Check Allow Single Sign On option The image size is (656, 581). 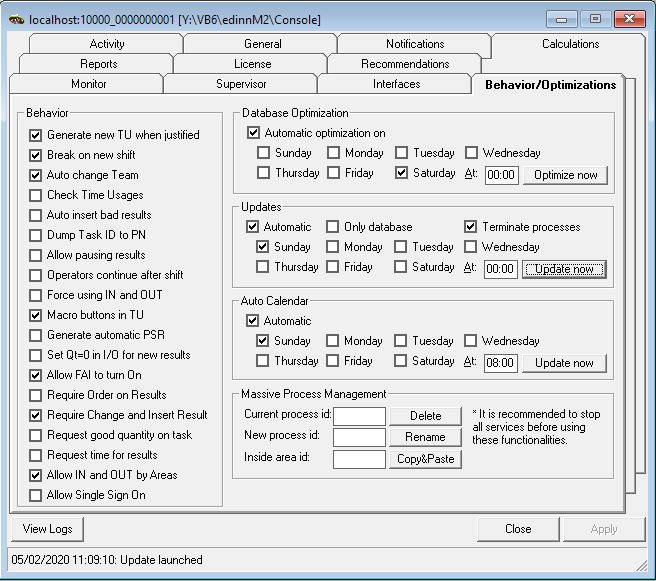[x=37, y=495]
